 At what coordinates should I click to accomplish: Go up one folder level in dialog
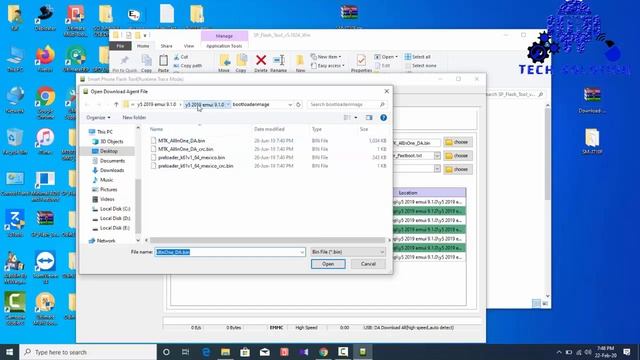(x=116, y=104)
